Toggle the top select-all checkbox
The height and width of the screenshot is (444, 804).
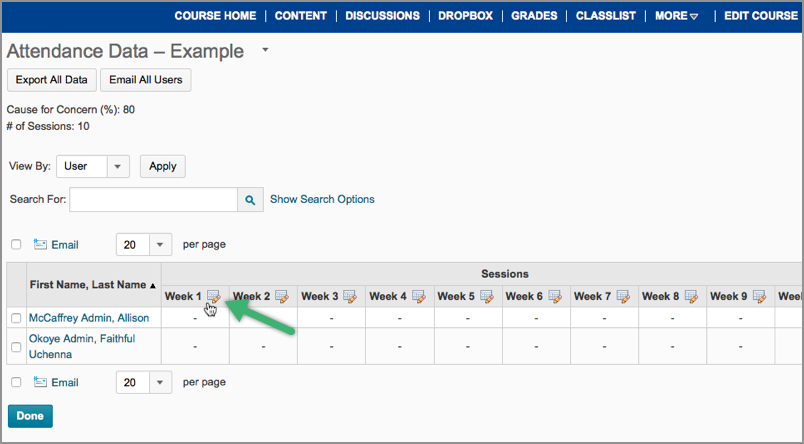coord(15,244)
